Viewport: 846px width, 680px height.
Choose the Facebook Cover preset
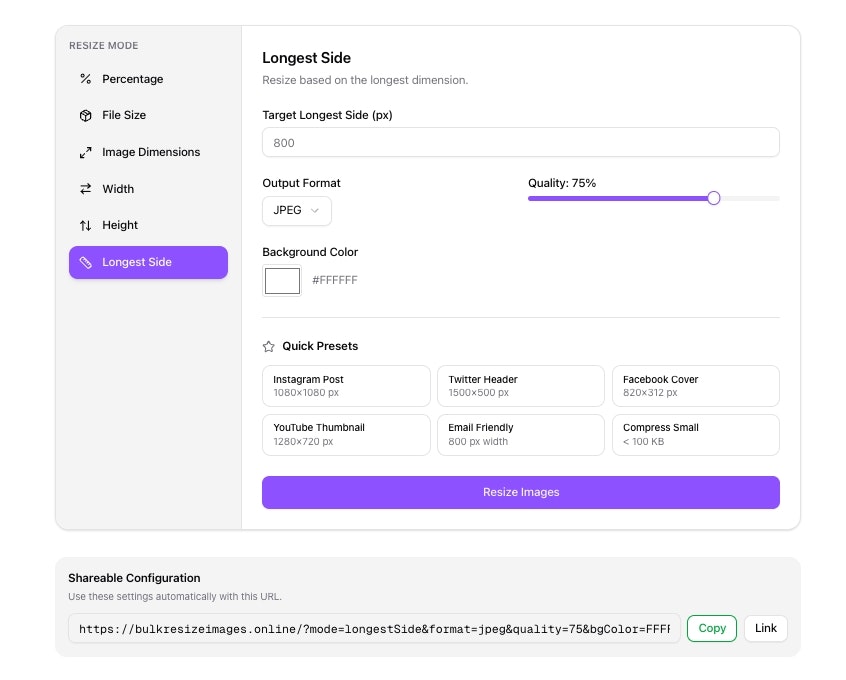[x=695, y=386]
